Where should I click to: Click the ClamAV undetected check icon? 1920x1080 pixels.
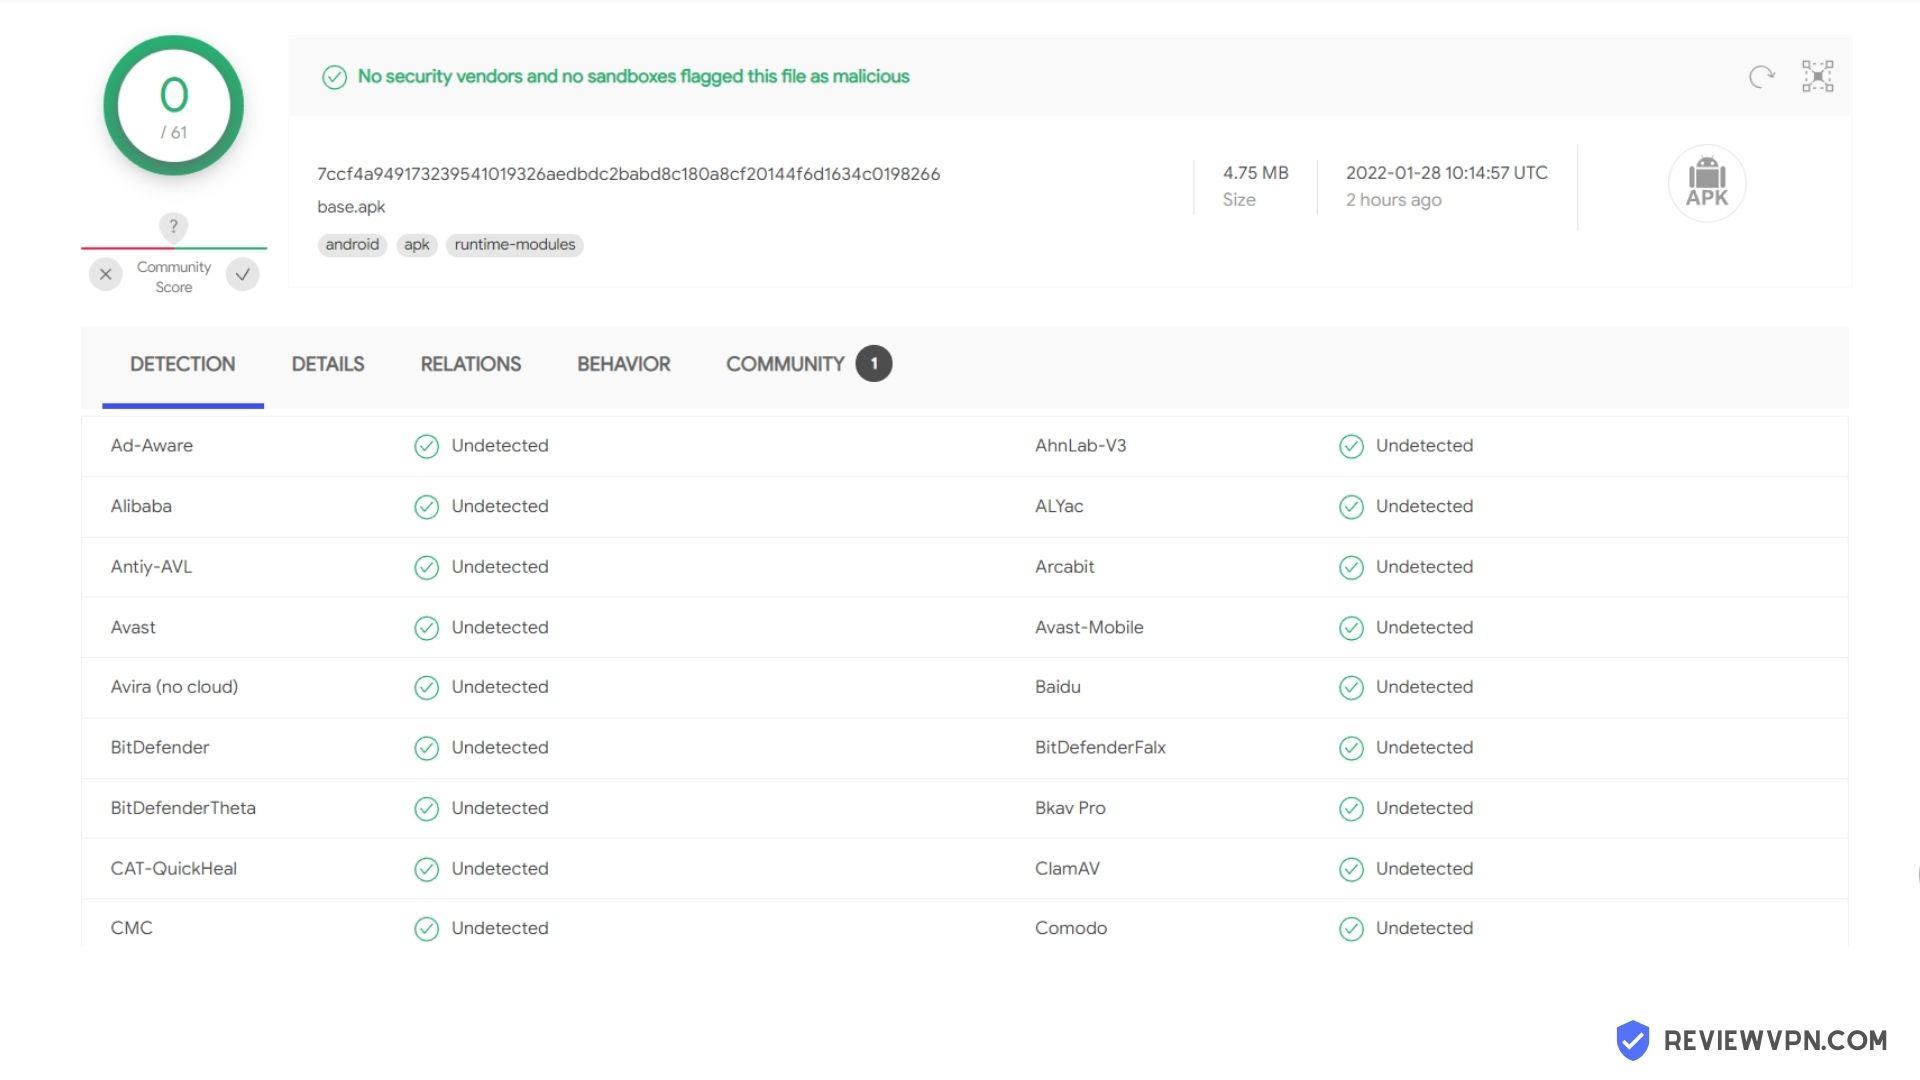coord(1351,869)
